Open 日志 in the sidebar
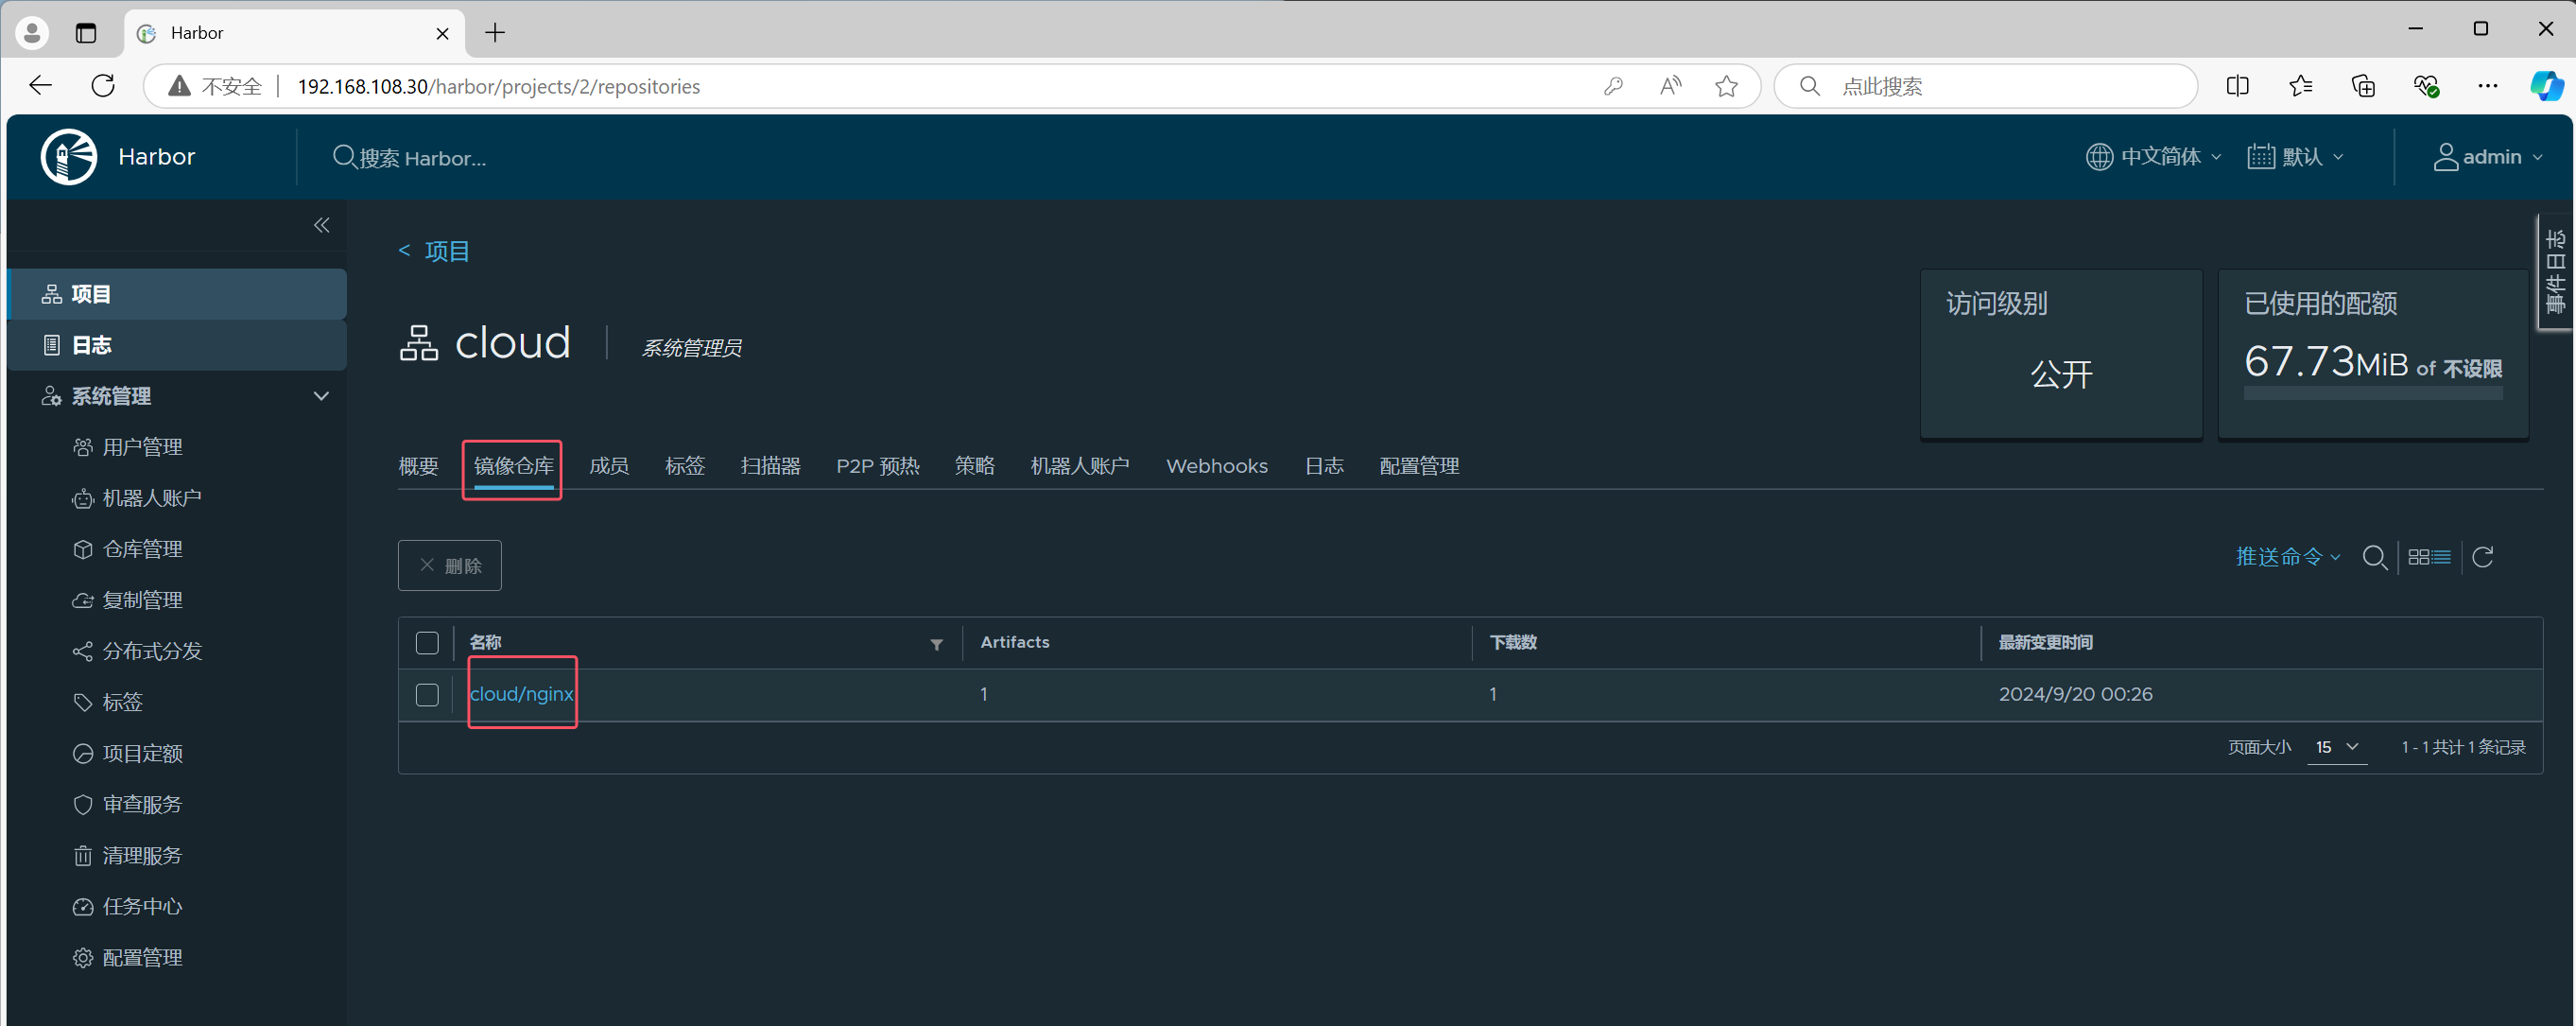2576x1026 pixels. tap(177, 345)
